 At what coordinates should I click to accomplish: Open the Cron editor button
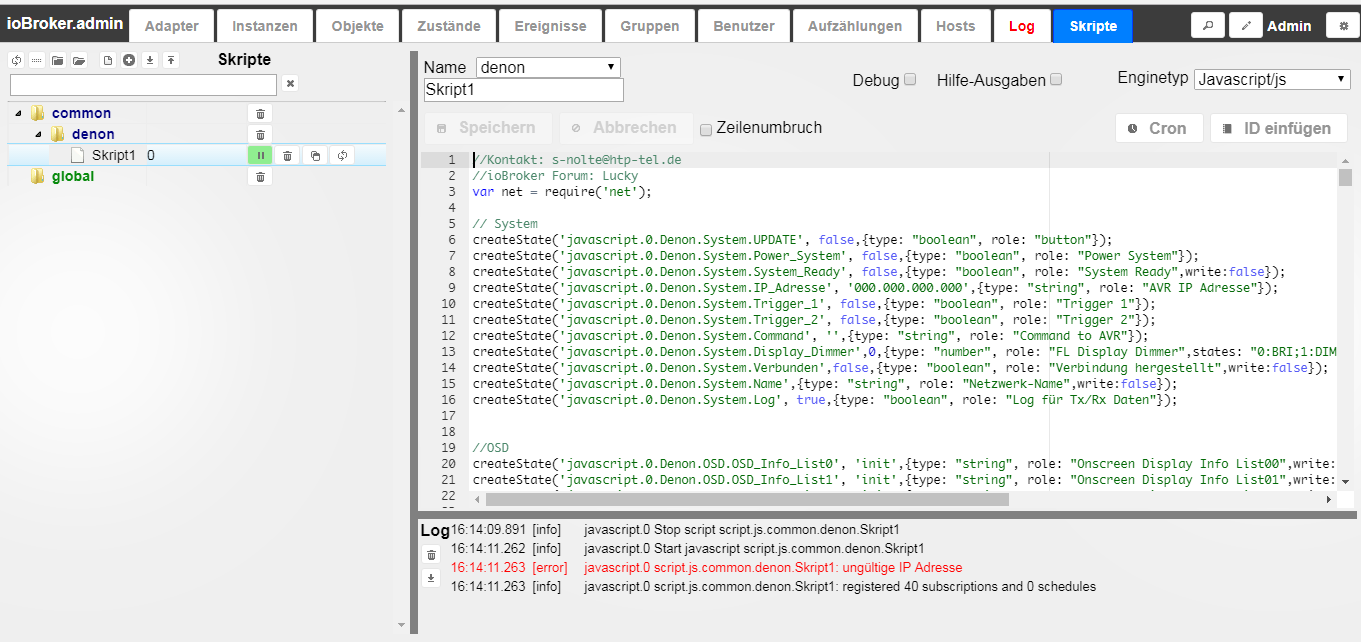click(1159, 128)
